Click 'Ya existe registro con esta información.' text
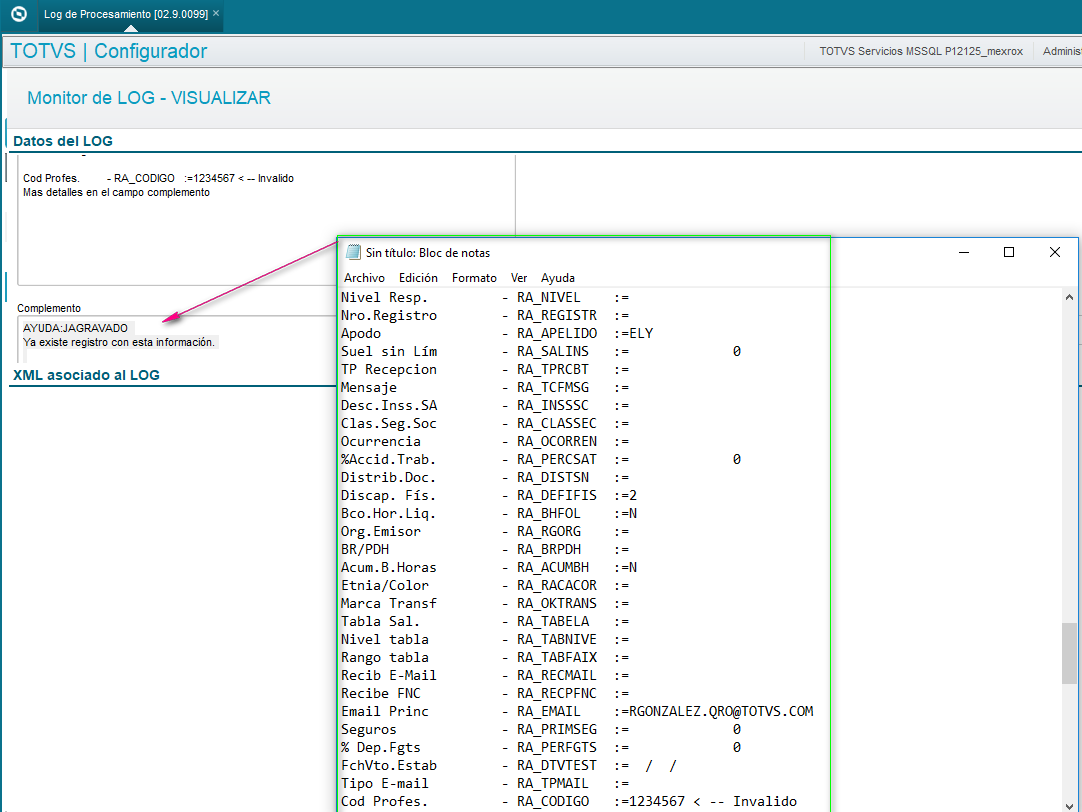The width and height of the screenshot is (1082, 812). [119, 342]
